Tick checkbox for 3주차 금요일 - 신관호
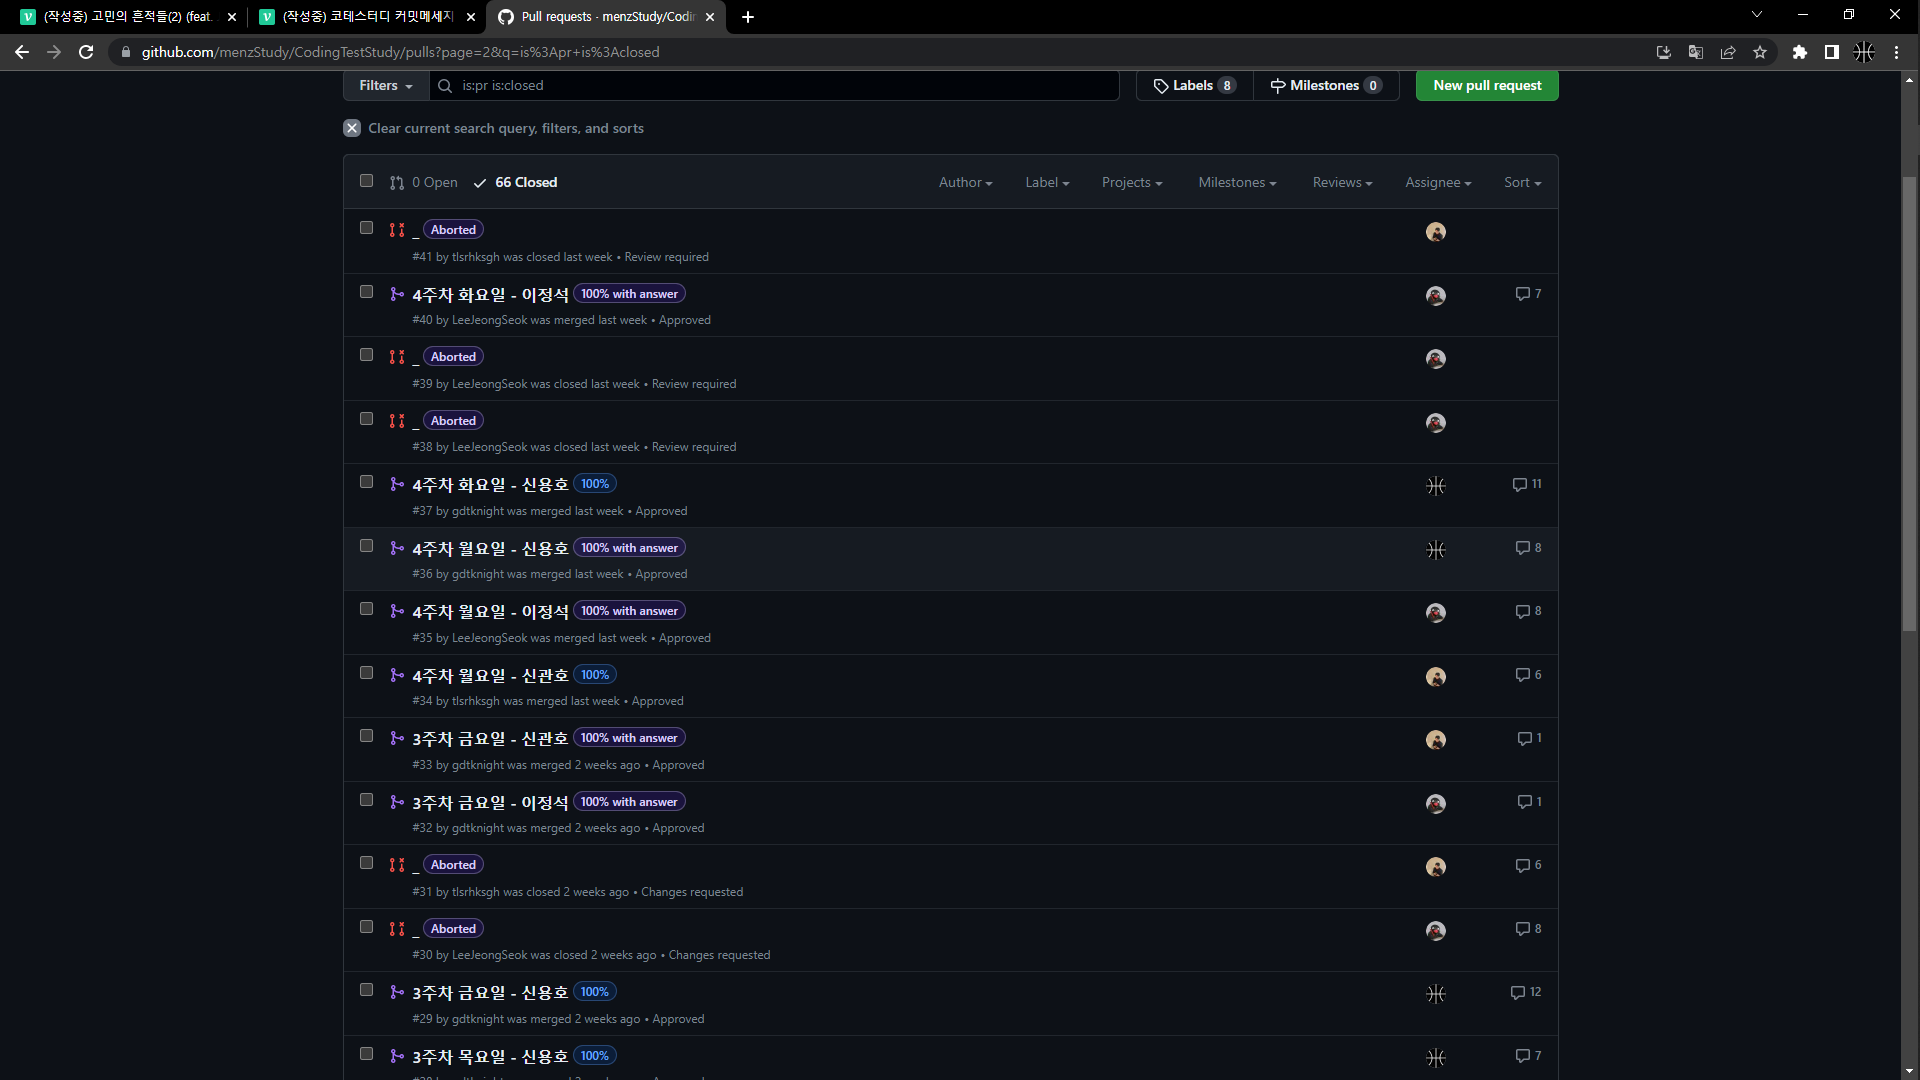The width and height of the screenshot is (1920, 1080). point(366,736)
